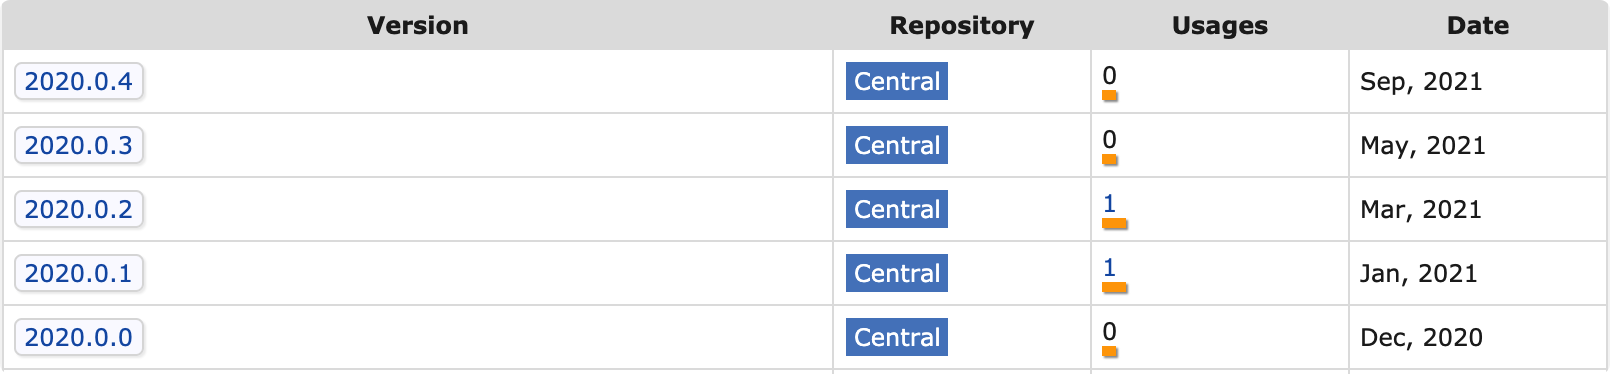Screen dimensions: 1610x374
Task: Open version 2020.0.4 link
Action: click(x=79, y=81)
